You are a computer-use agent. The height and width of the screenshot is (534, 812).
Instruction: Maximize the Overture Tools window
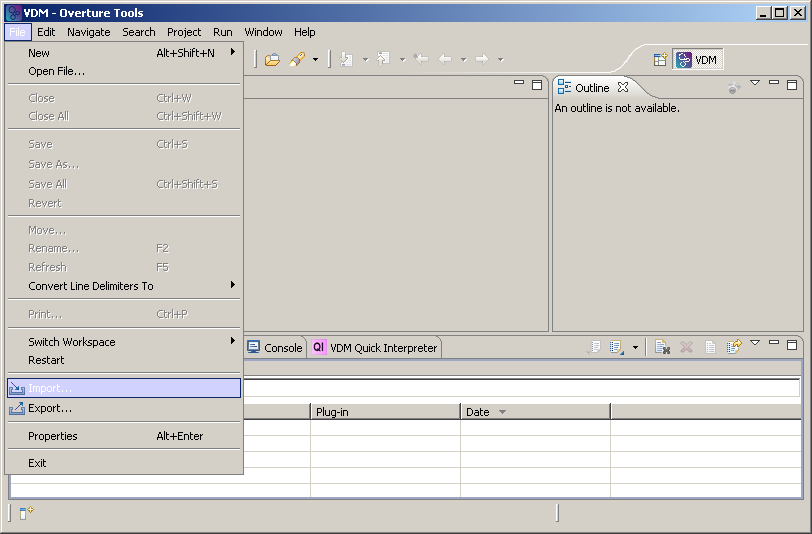779,13
